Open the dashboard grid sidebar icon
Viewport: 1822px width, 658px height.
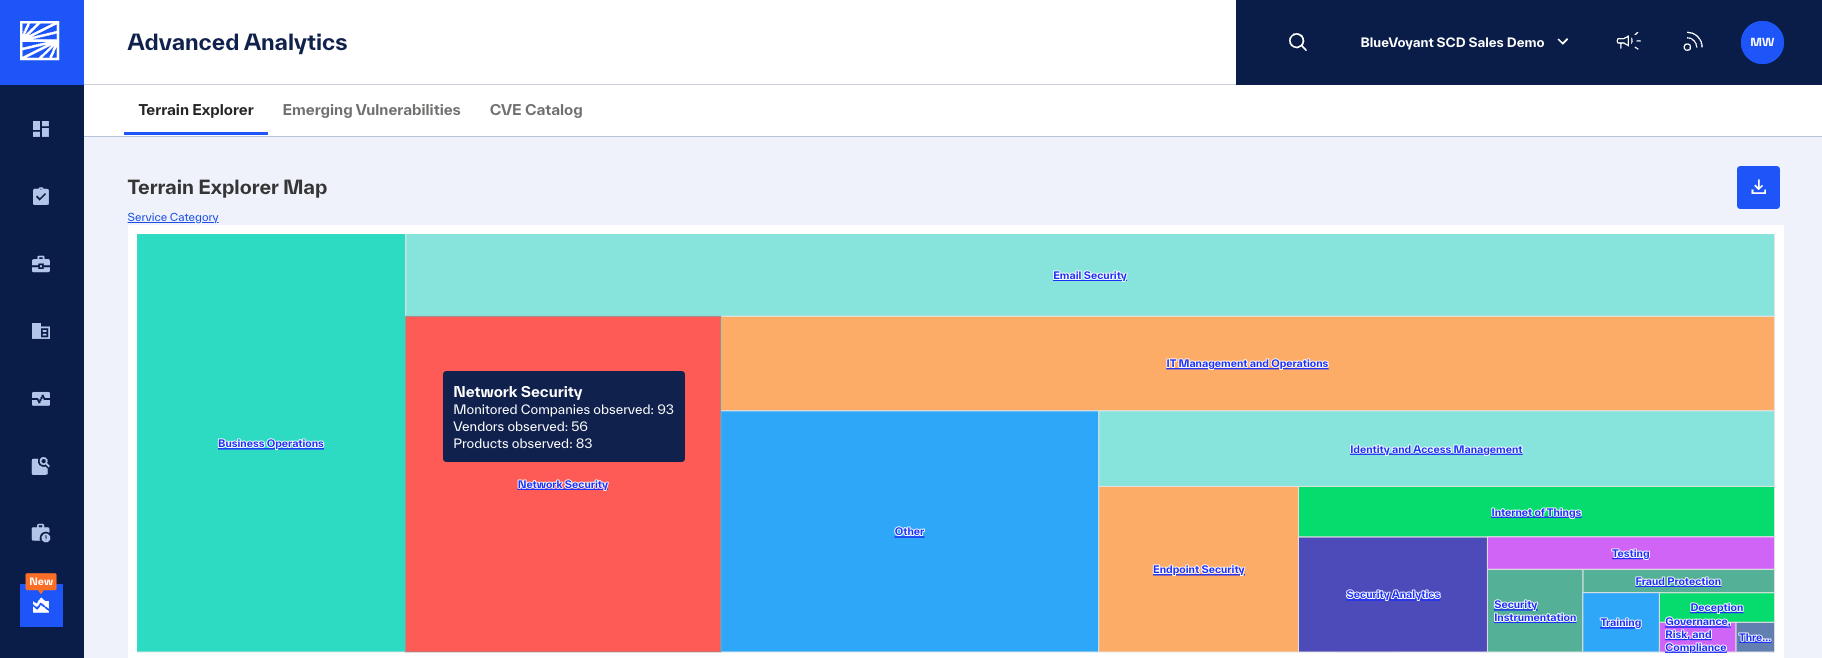pos(41,129)
